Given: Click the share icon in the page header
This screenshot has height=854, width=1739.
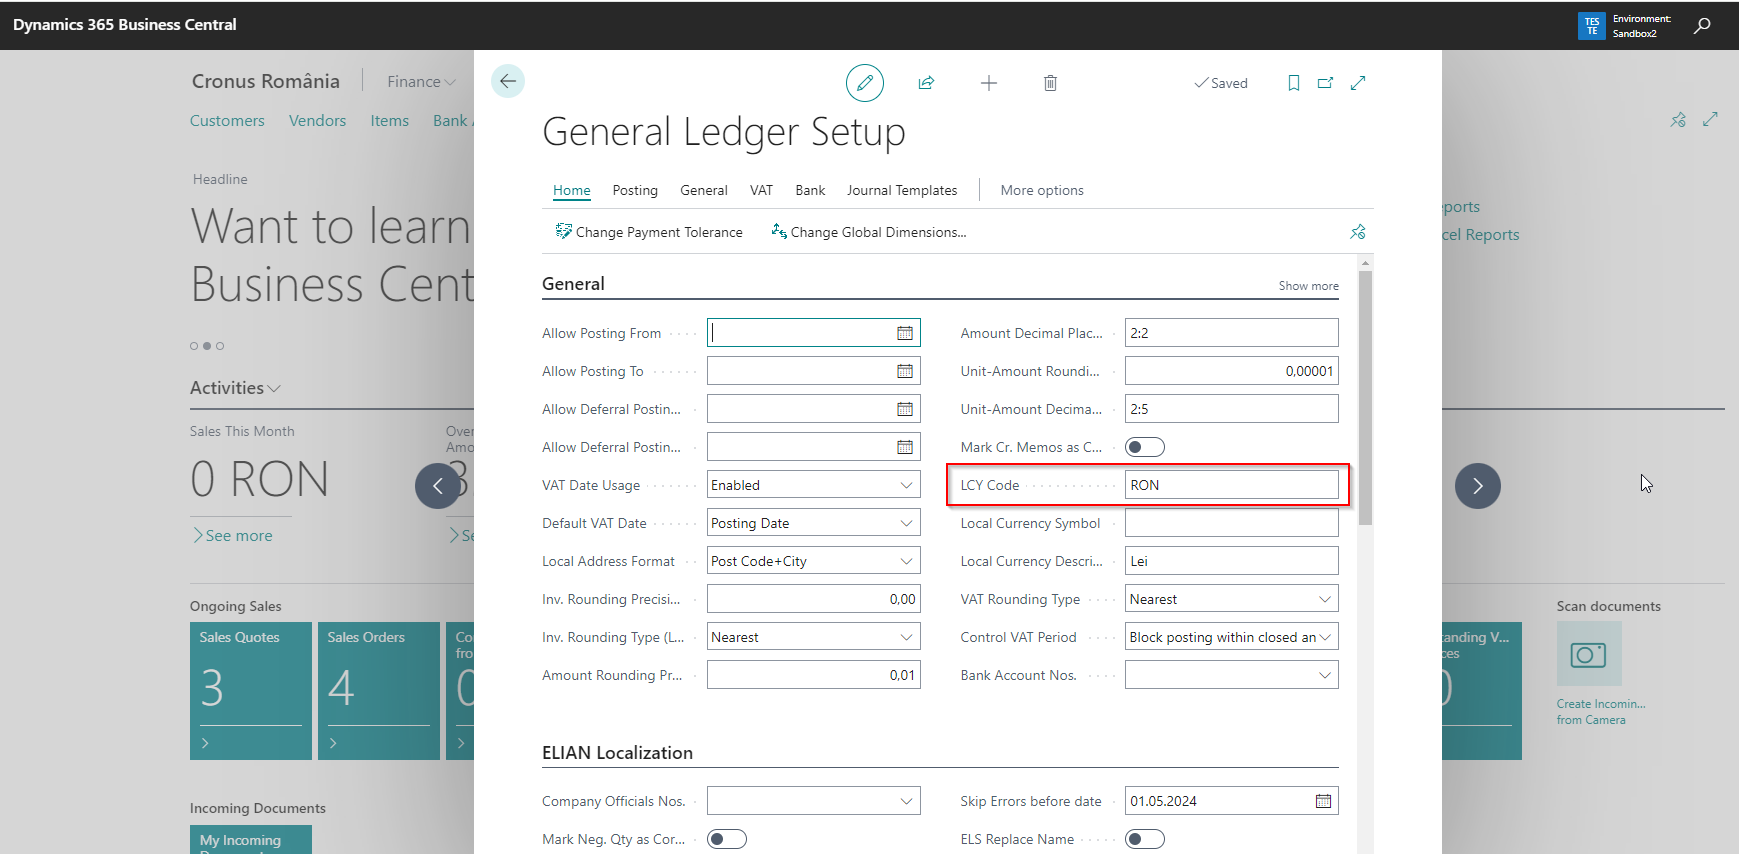Looking at the screenshot, I should coord(926,83).
